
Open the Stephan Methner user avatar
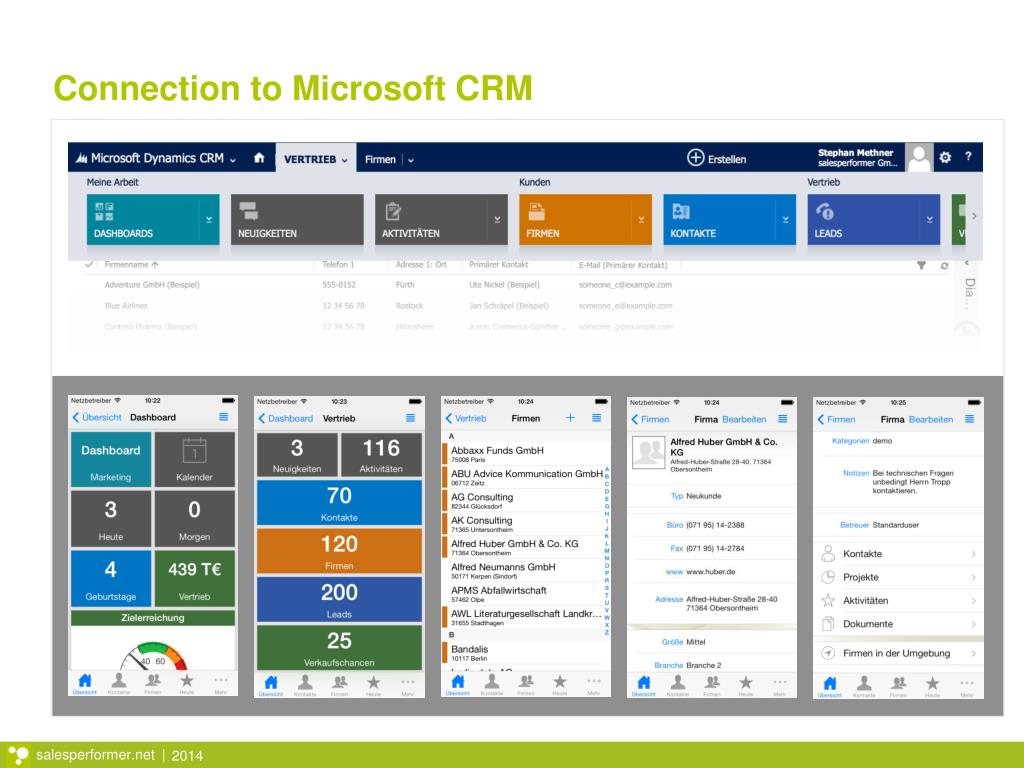(x=919, y=157)
